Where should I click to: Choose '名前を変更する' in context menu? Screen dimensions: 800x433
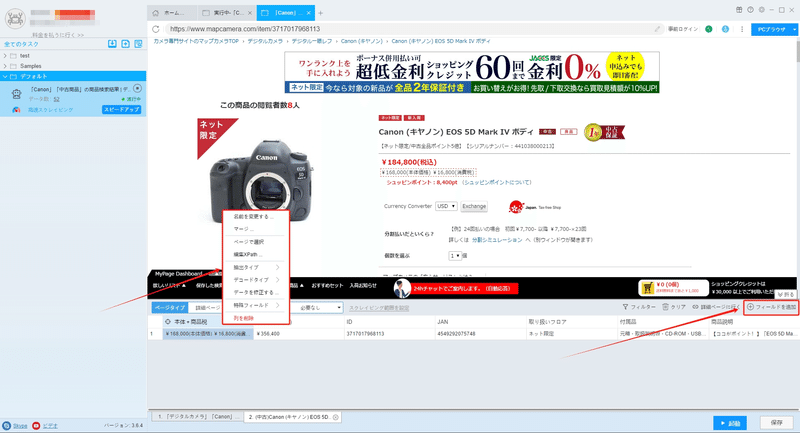click(256, 217)
